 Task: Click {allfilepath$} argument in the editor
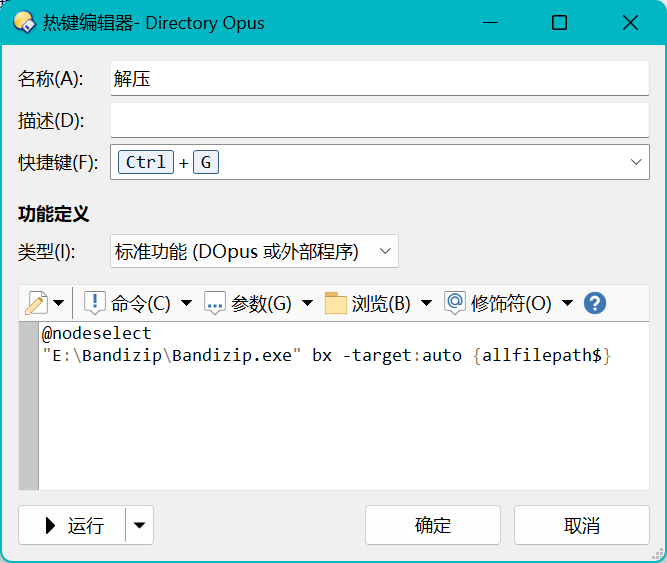(x=542, y=355)
